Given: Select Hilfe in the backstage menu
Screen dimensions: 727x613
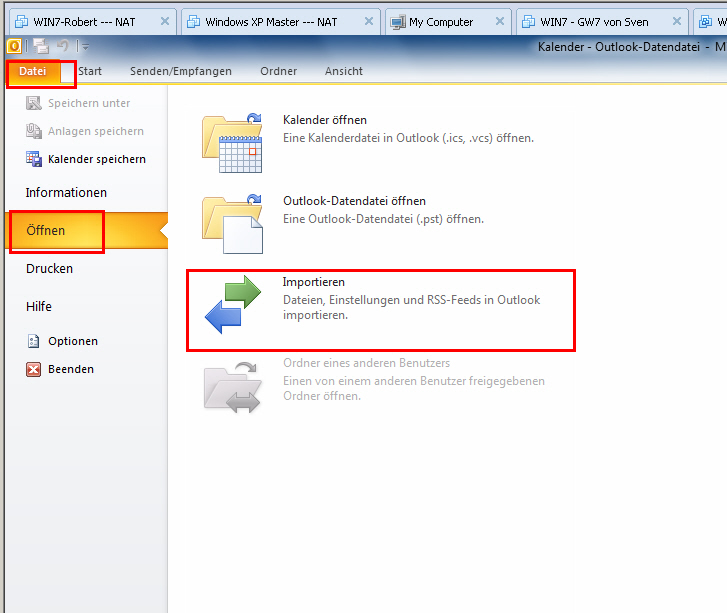Looking at the screenshot, I should click(39, 306).
